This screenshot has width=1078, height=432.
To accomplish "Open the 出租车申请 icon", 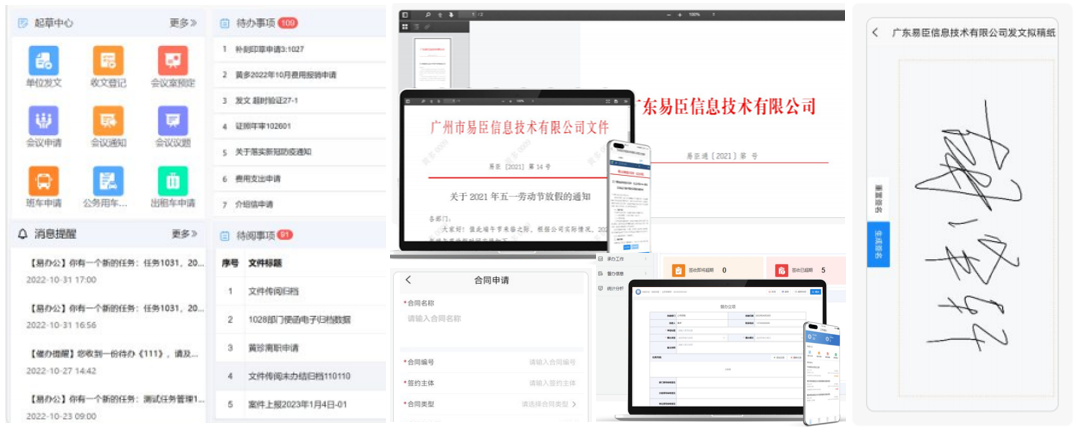I will [173, 181].
